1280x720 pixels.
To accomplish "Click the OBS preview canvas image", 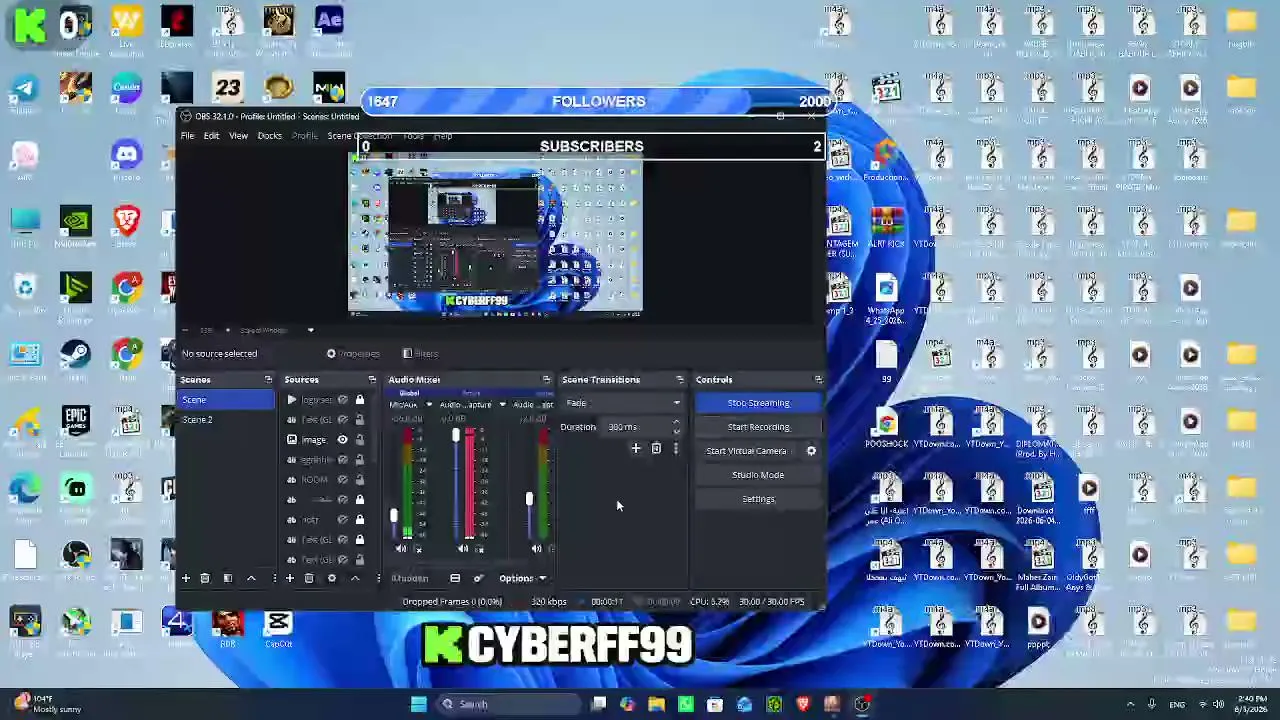I will coord(495,237).
